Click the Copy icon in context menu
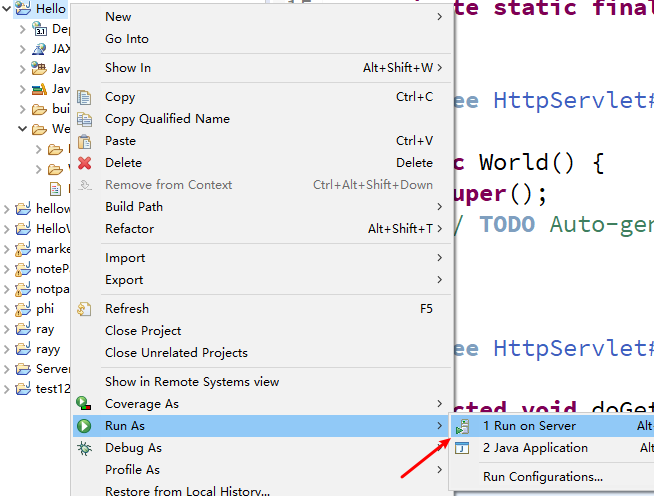Image resolution: width=654 pixels, height=496 pixels. (x=84, y=97)
